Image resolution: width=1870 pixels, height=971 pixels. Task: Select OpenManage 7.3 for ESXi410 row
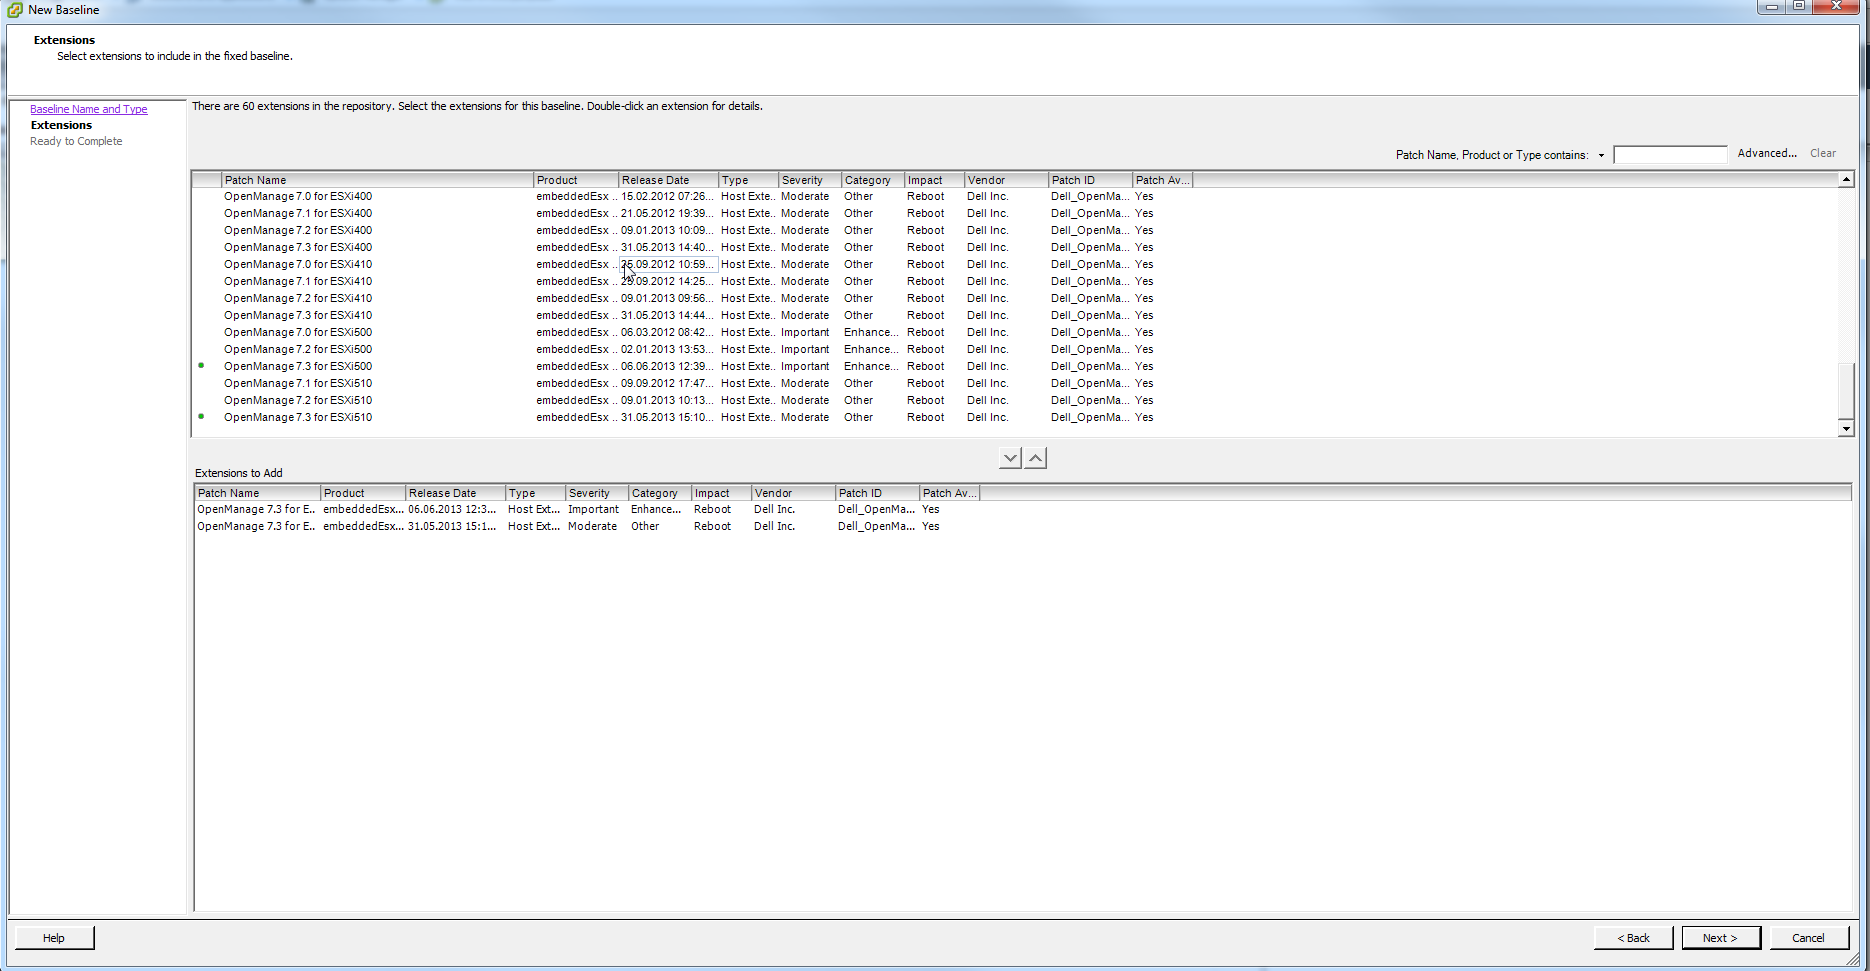click(x=690, y=316)
